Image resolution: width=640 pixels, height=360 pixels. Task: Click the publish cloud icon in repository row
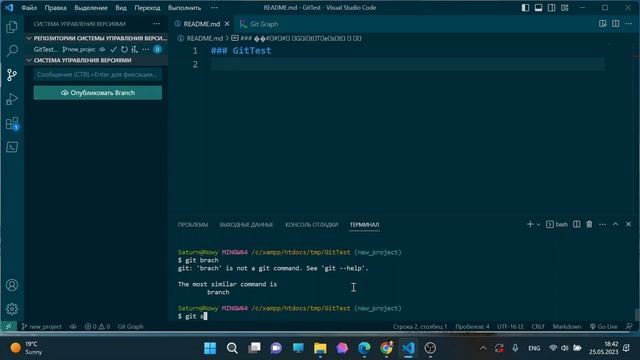(102, 49)
